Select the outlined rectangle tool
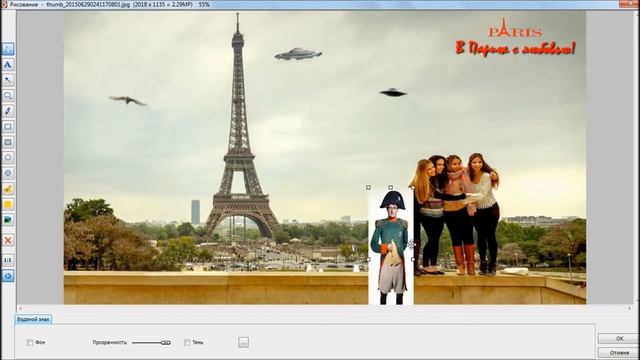This screenshot has height=360, width=640. coord(8,127)
